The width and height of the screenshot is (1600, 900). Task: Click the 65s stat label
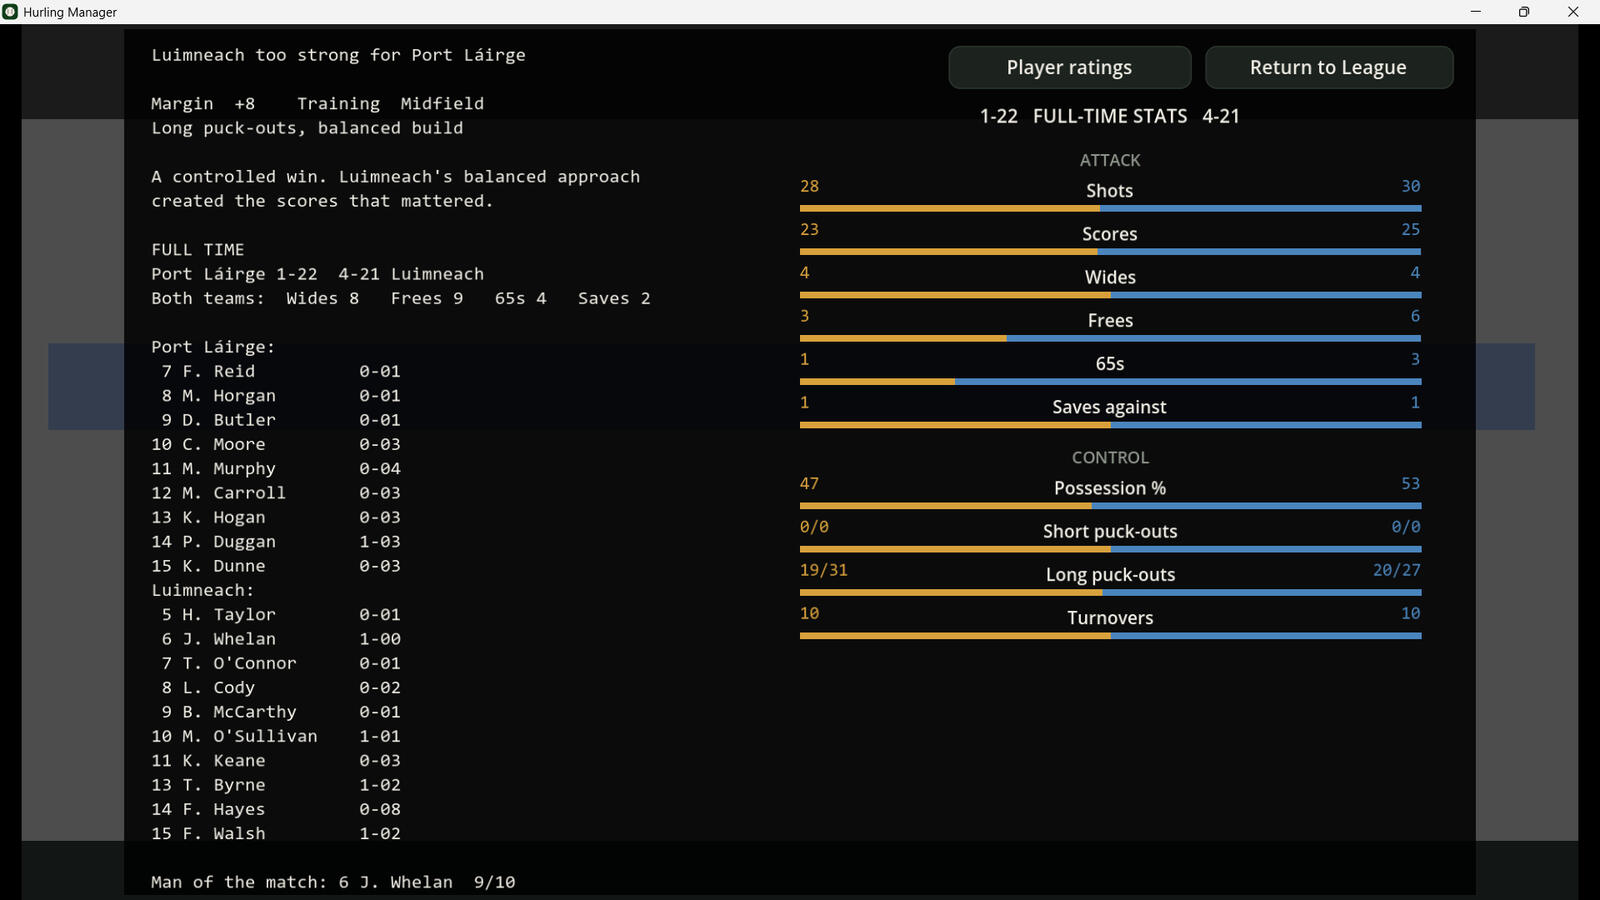point(1110,364)
